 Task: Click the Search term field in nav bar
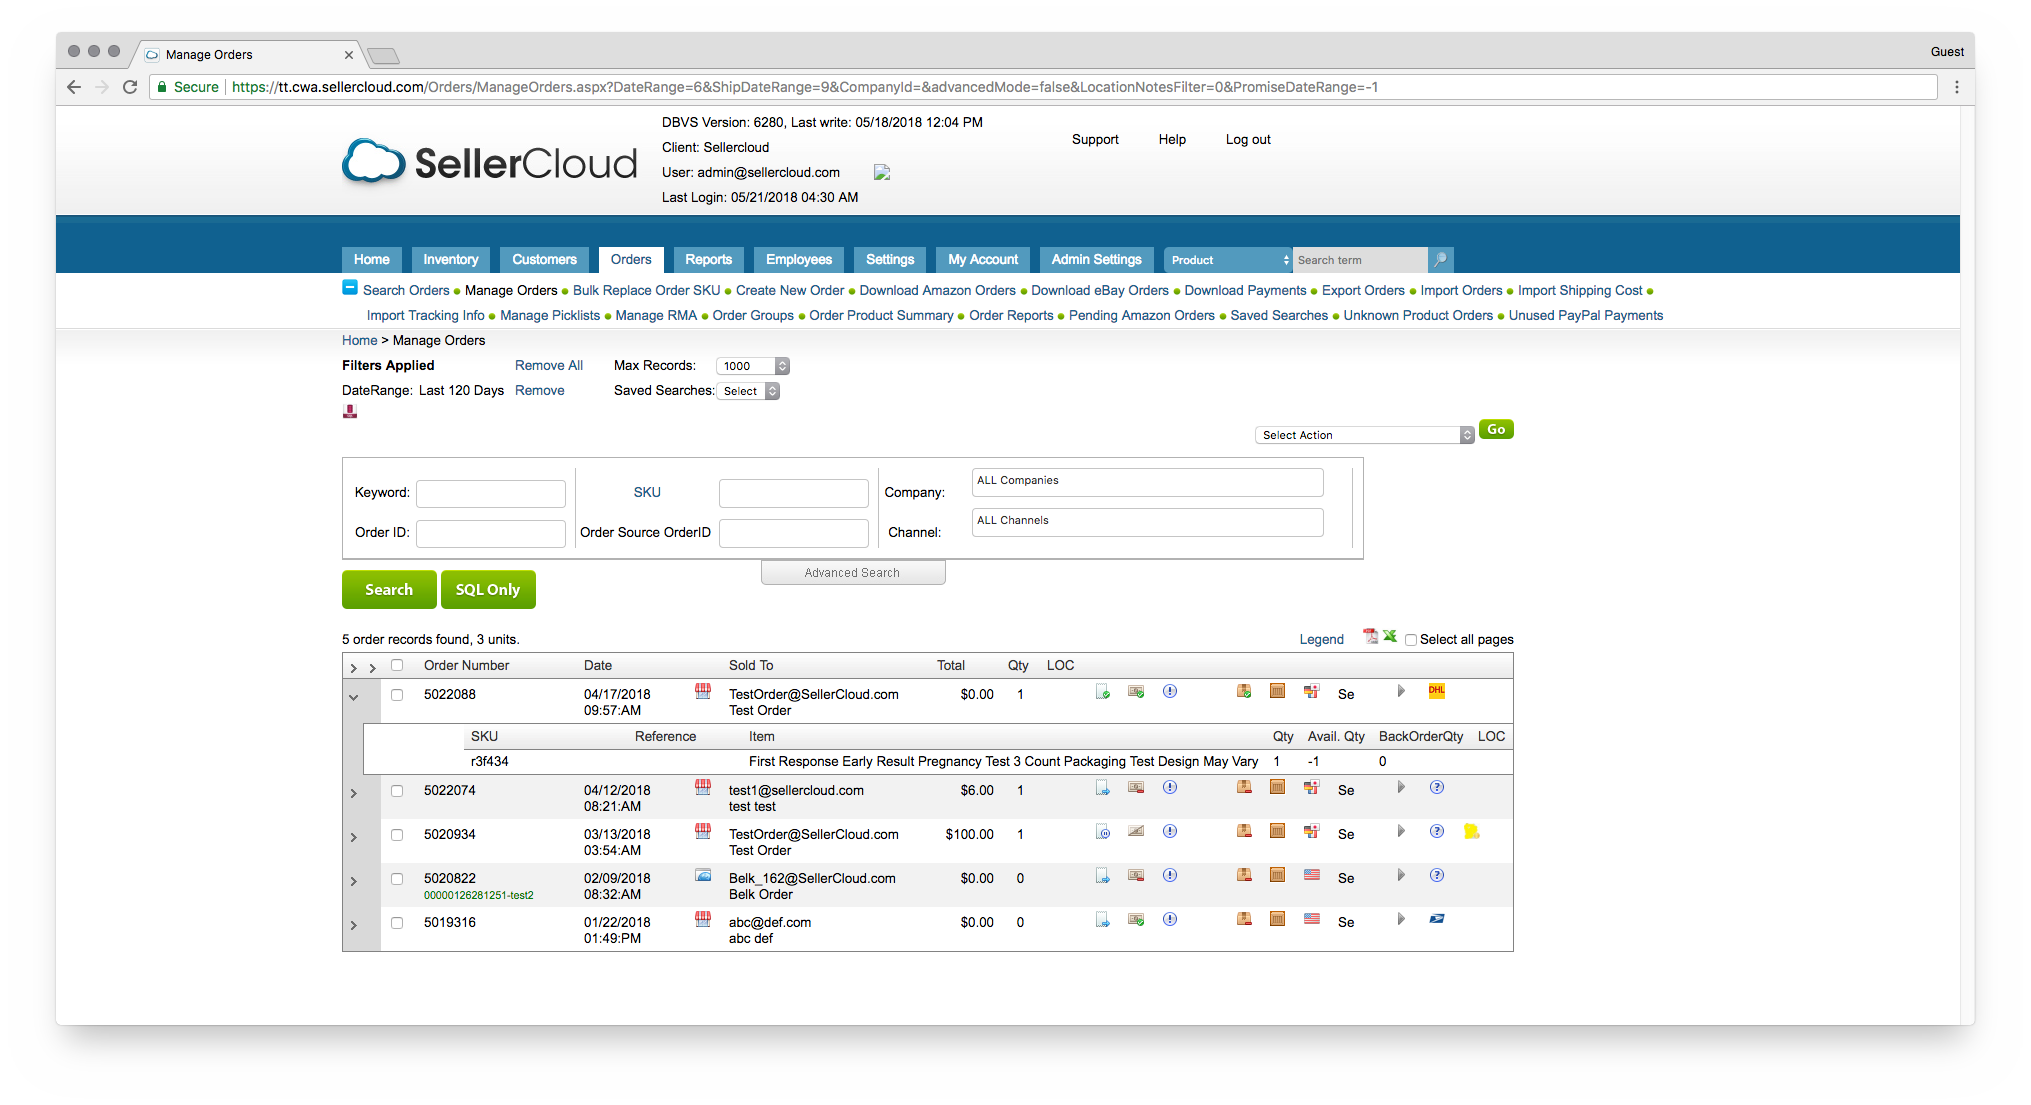(x=1360, y=260)
